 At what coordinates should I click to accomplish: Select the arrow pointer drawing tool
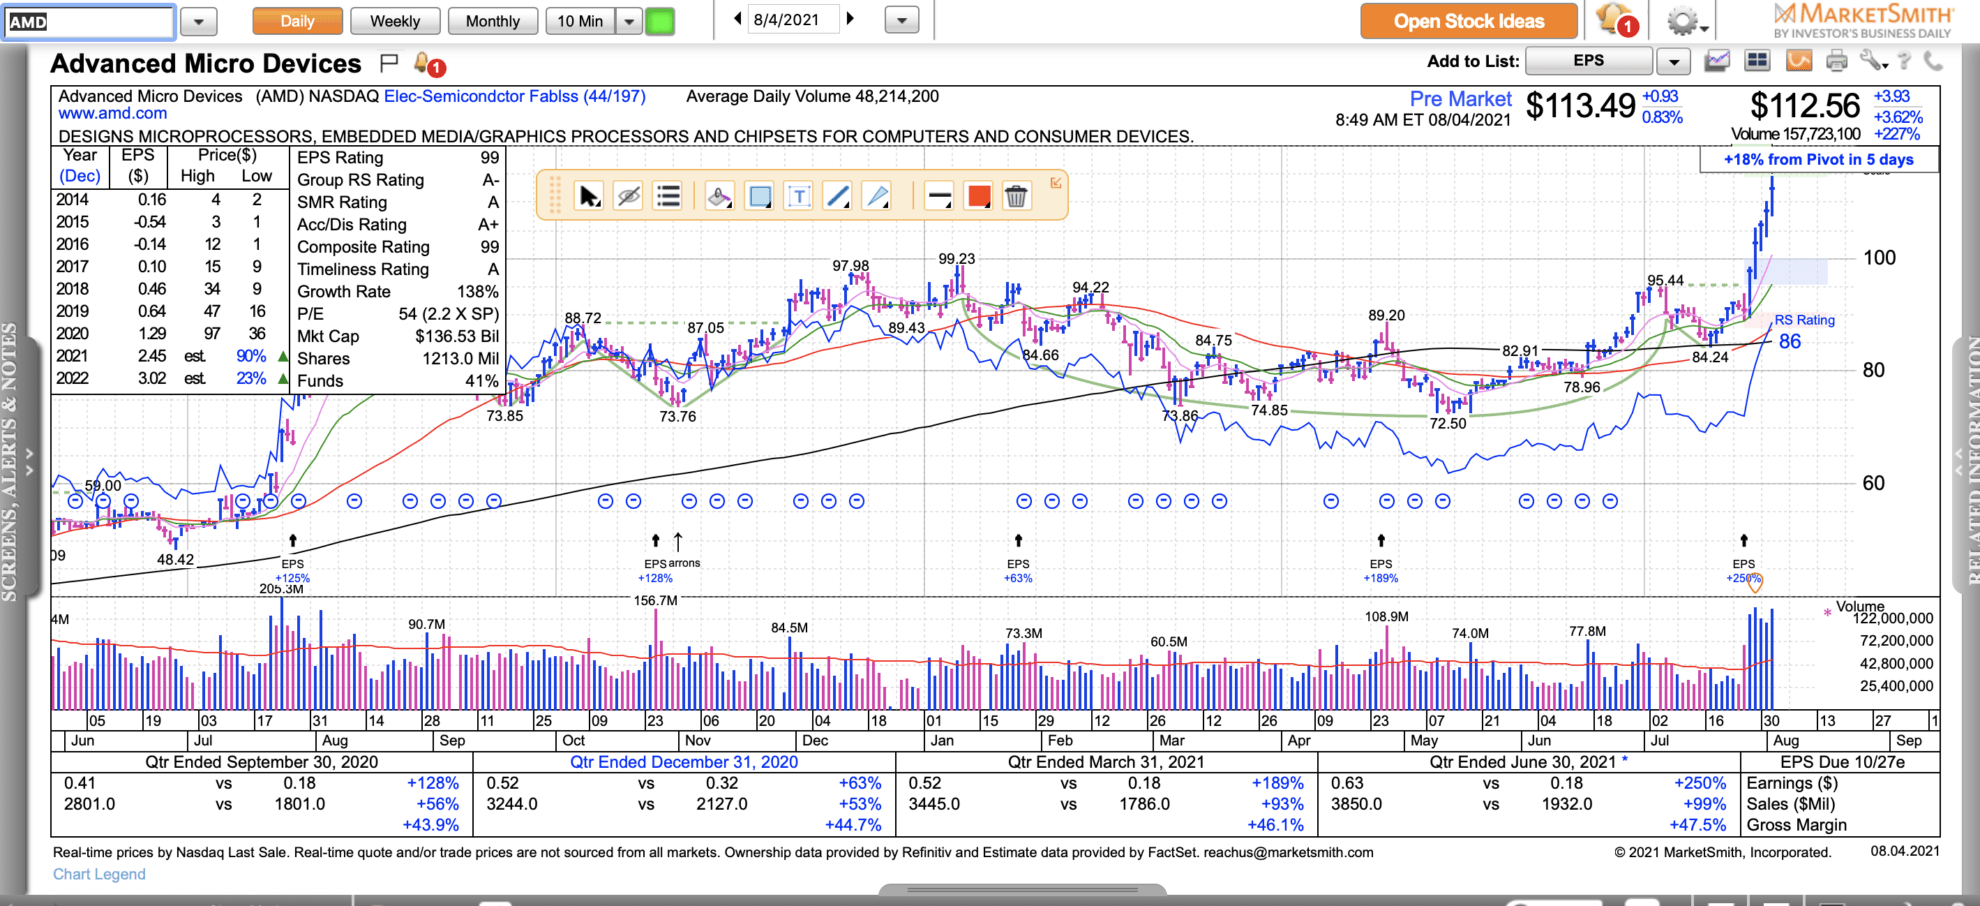pyautogui.click(x=590, y=196)
